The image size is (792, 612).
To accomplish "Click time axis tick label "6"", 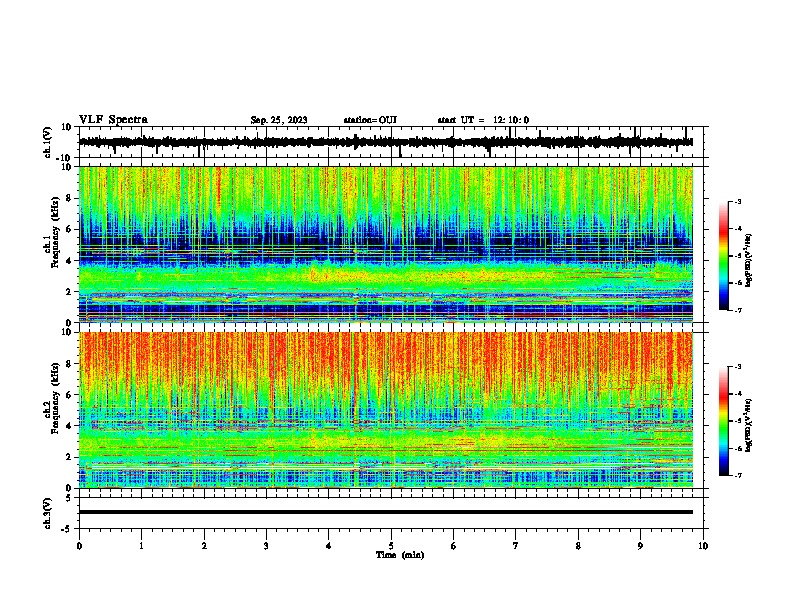I will click(x=453, y=546).
